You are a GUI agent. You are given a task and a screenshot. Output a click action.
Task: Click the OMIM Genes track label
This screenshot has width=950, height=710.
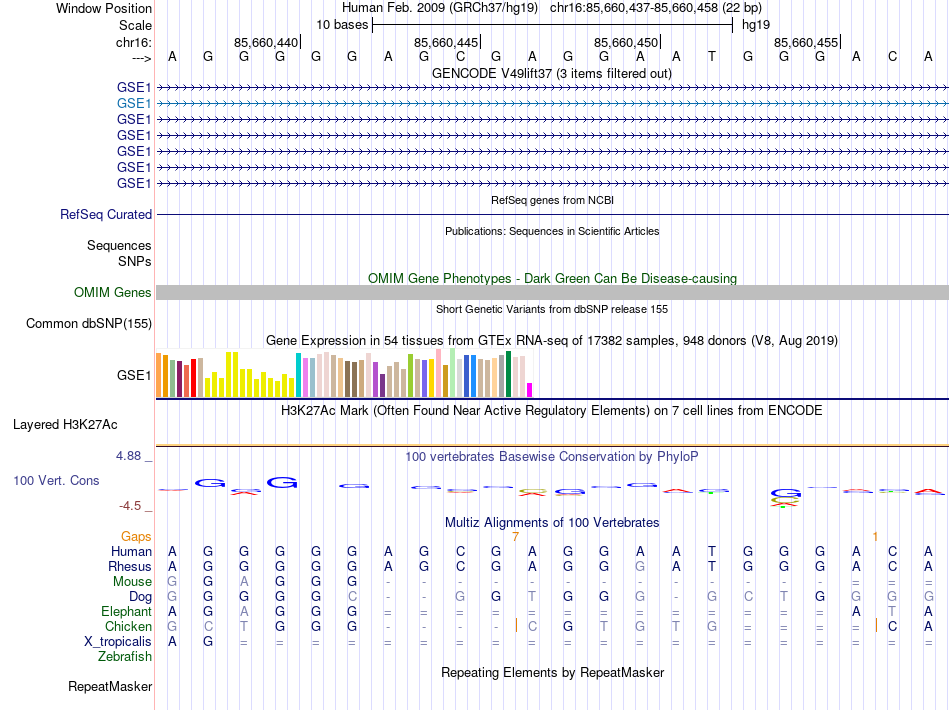click(113, 293)
